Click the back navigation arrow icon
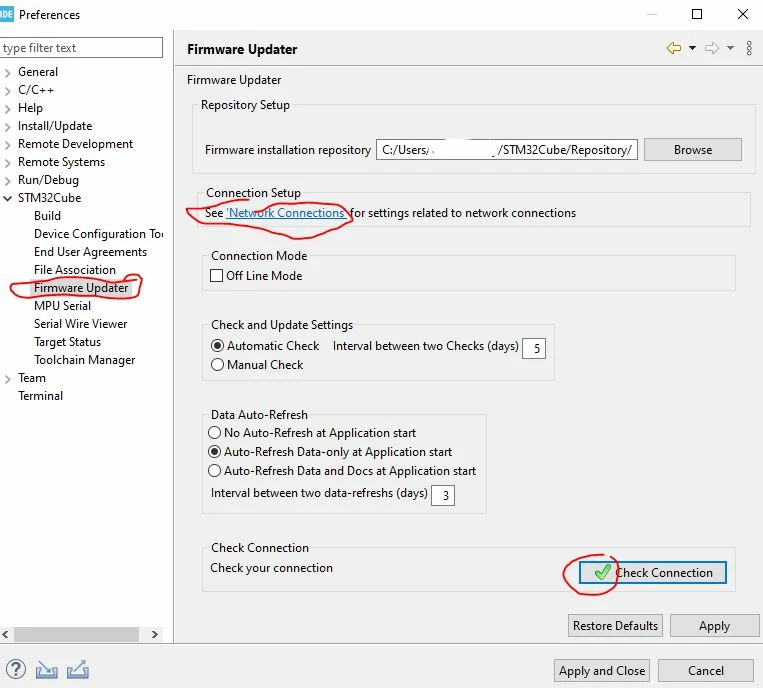The image size is (763, 688). [673, 48]
